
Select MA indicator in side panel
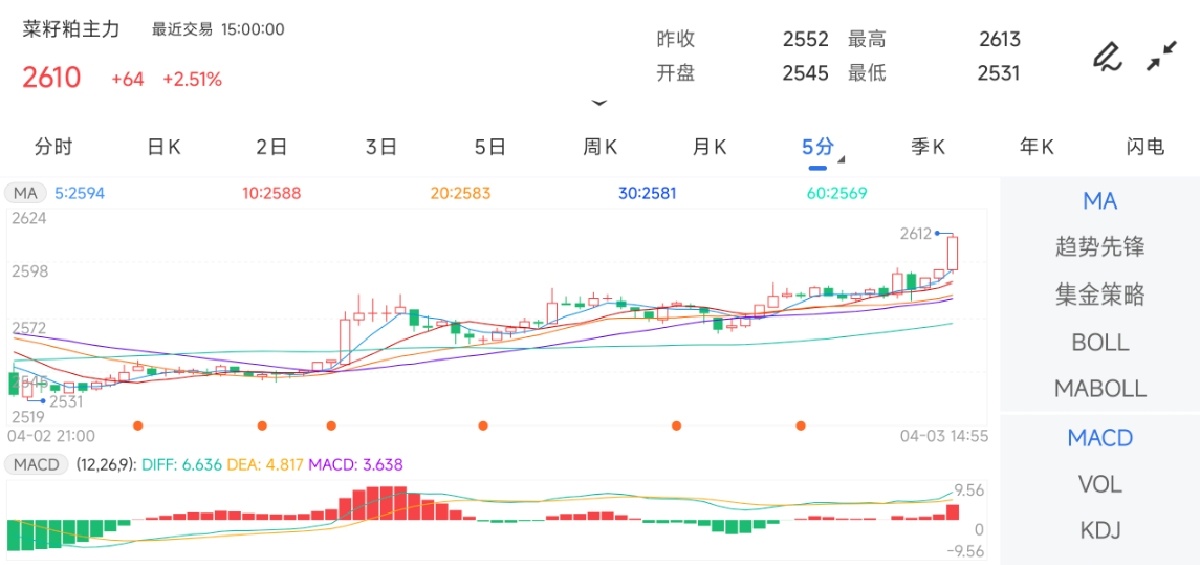[x=1100, y=201]
